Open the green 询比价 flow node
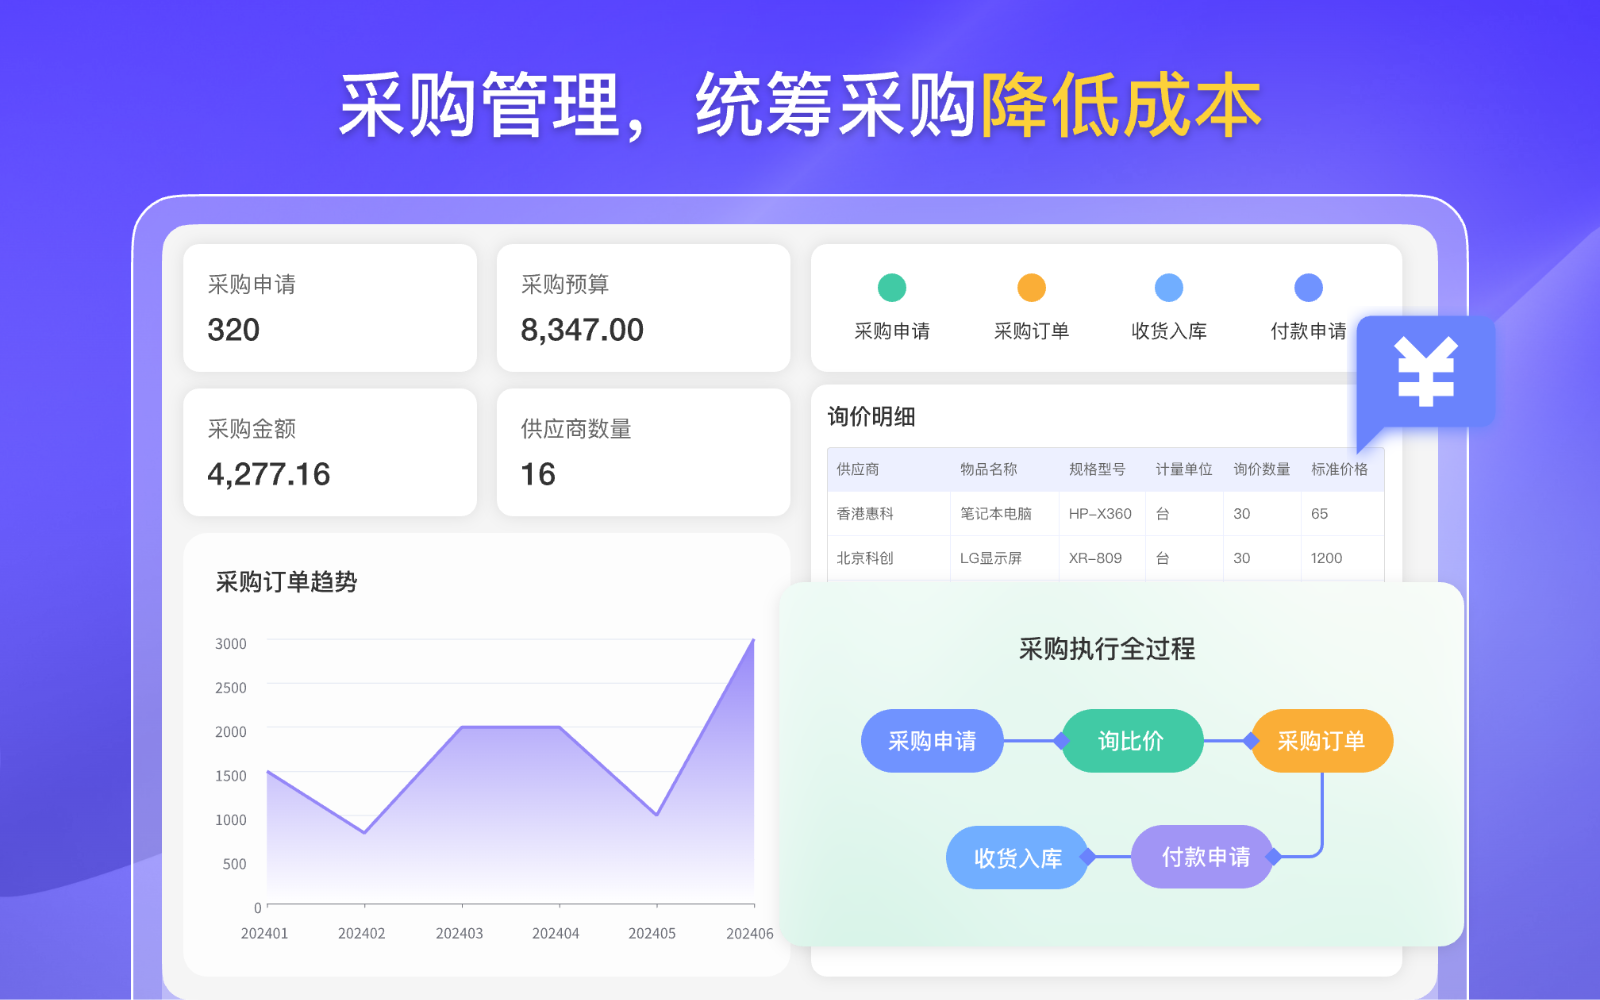1600x1000 pixels. (x=1131, y=741)
